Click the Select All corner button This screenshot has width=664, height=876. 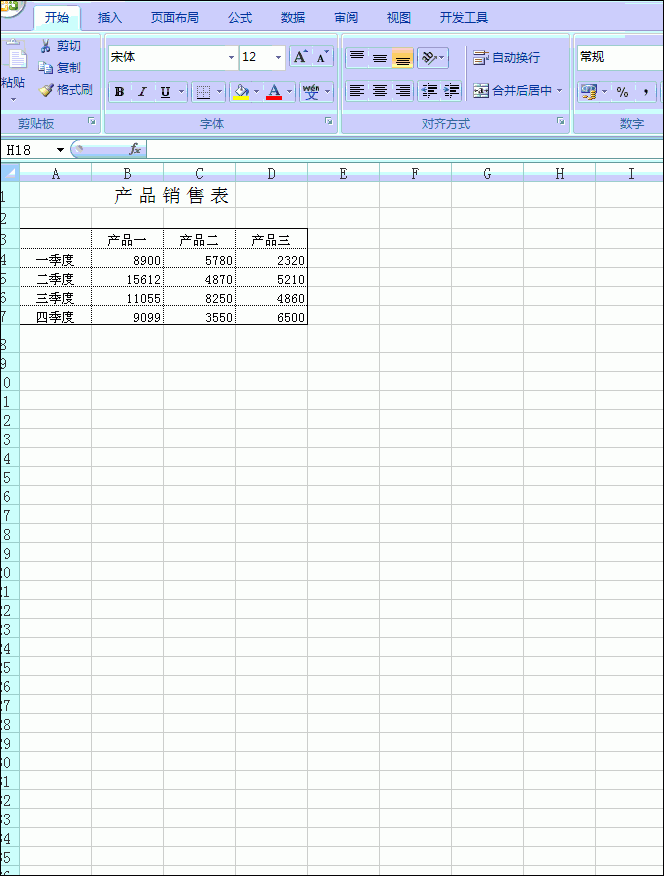pos(11,173)
